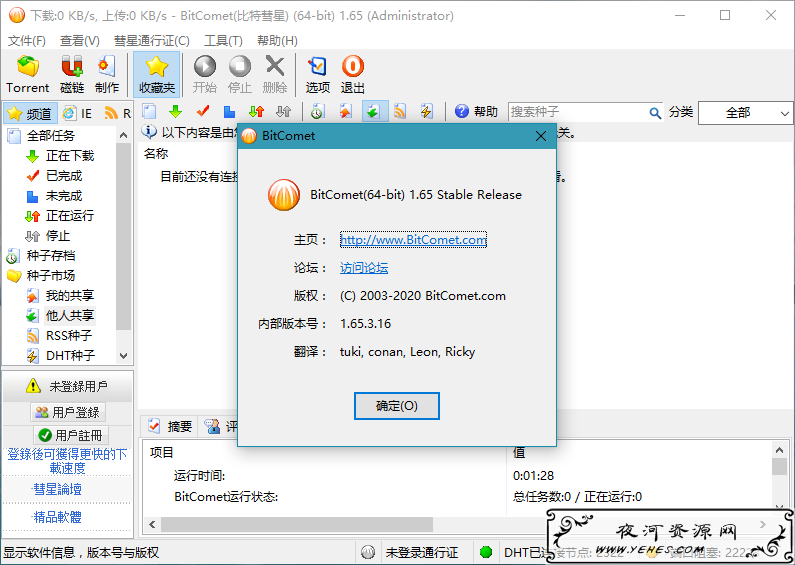This screenshot has height=565, width=795.
Task: Click the 停止 stop button in toolbar
Action: point(240,74)
